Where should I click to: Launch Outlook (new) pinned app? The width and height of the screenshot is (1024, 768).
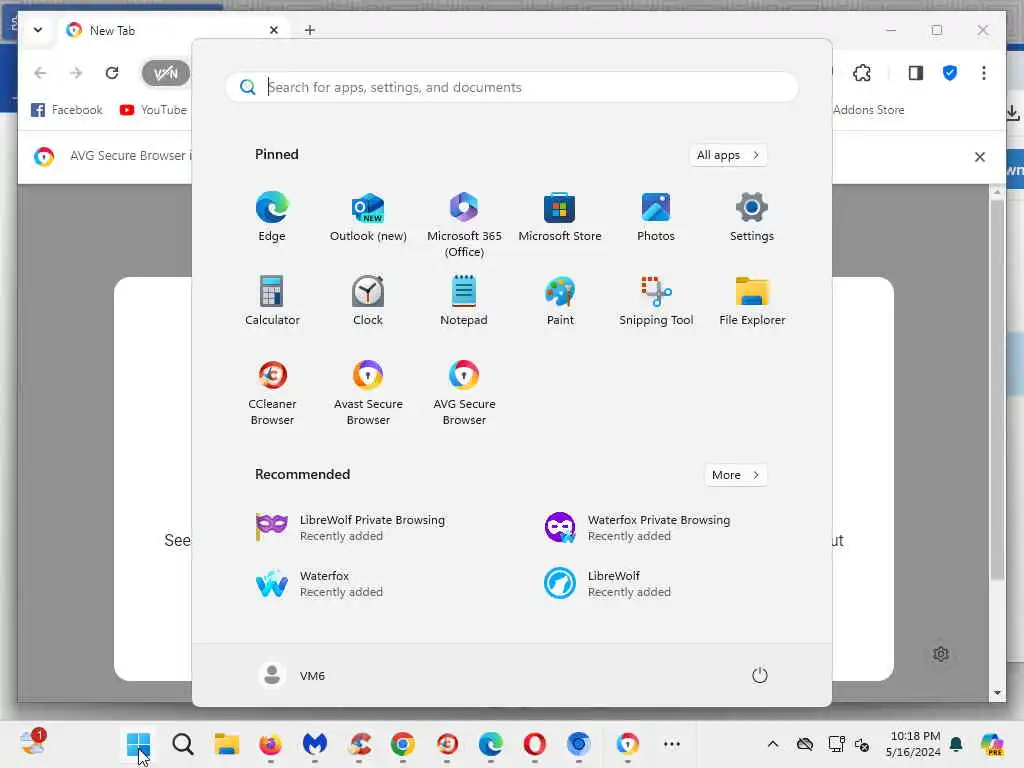(368, 217)
